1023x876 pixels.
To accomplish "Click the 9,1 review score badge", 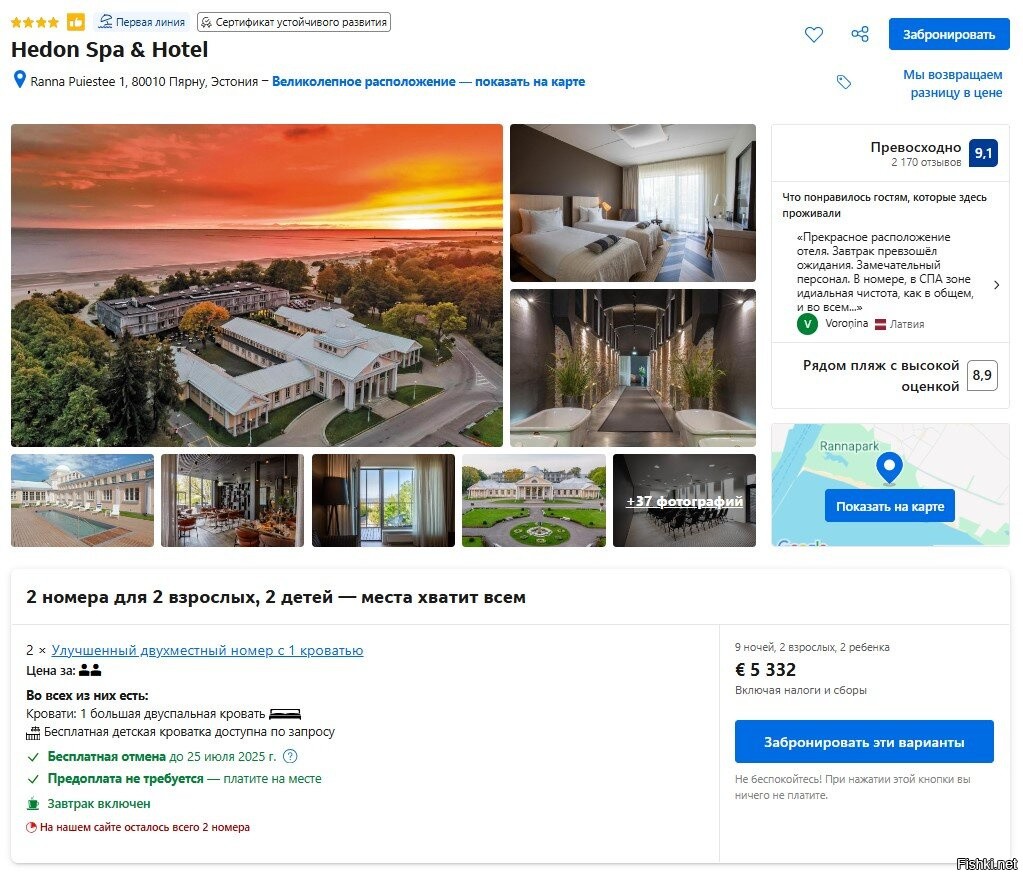I will (x=983, y=153).
